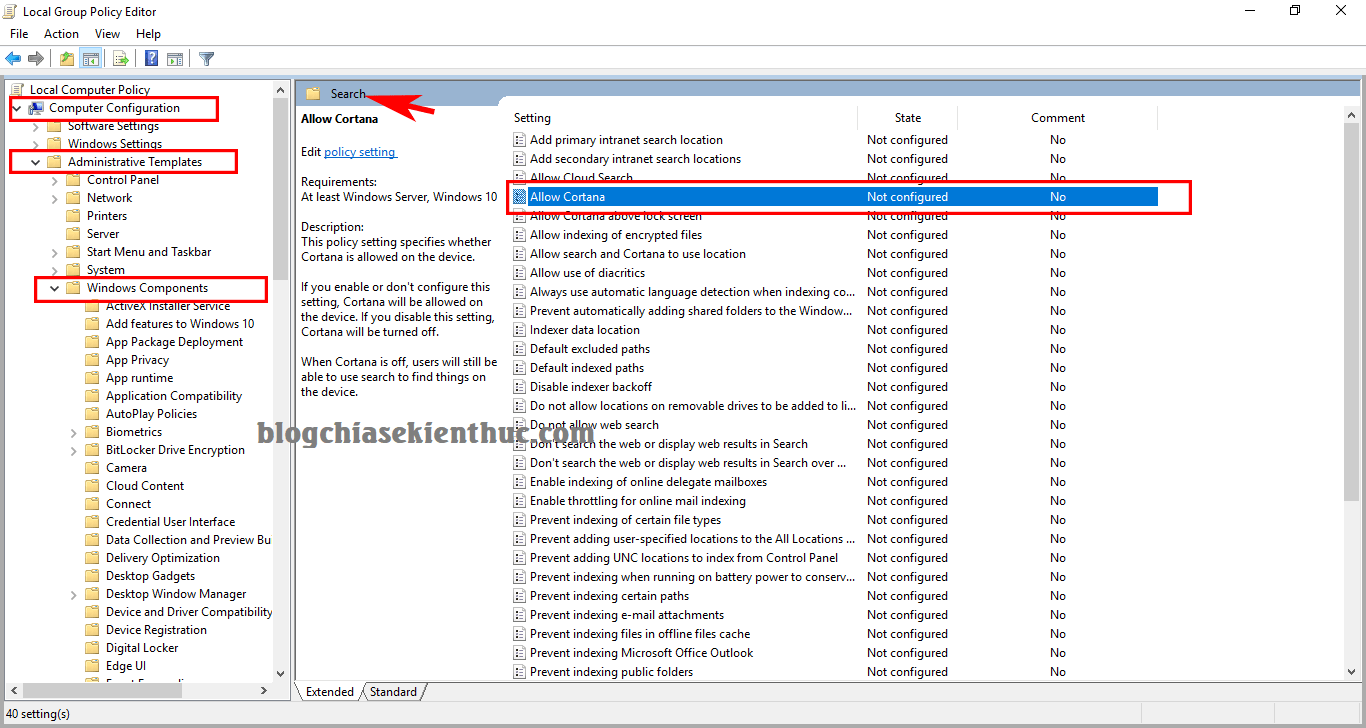The image size is (1366, 728).
Task: Click the Filter funnel toolbar icon
Action: point(206,59)
